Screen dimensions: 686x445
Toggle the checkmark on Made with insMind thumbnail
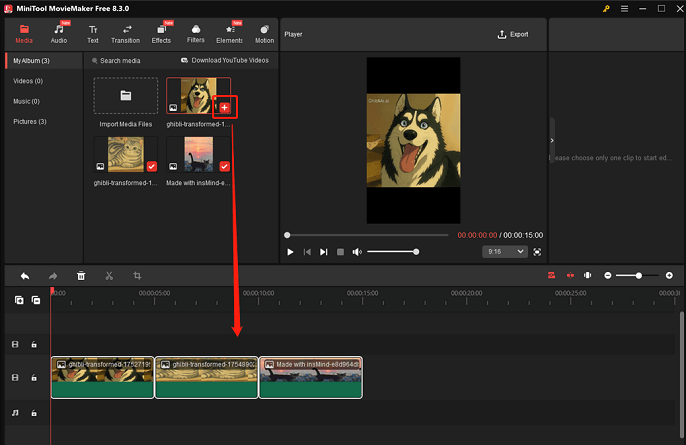[224, 166]
